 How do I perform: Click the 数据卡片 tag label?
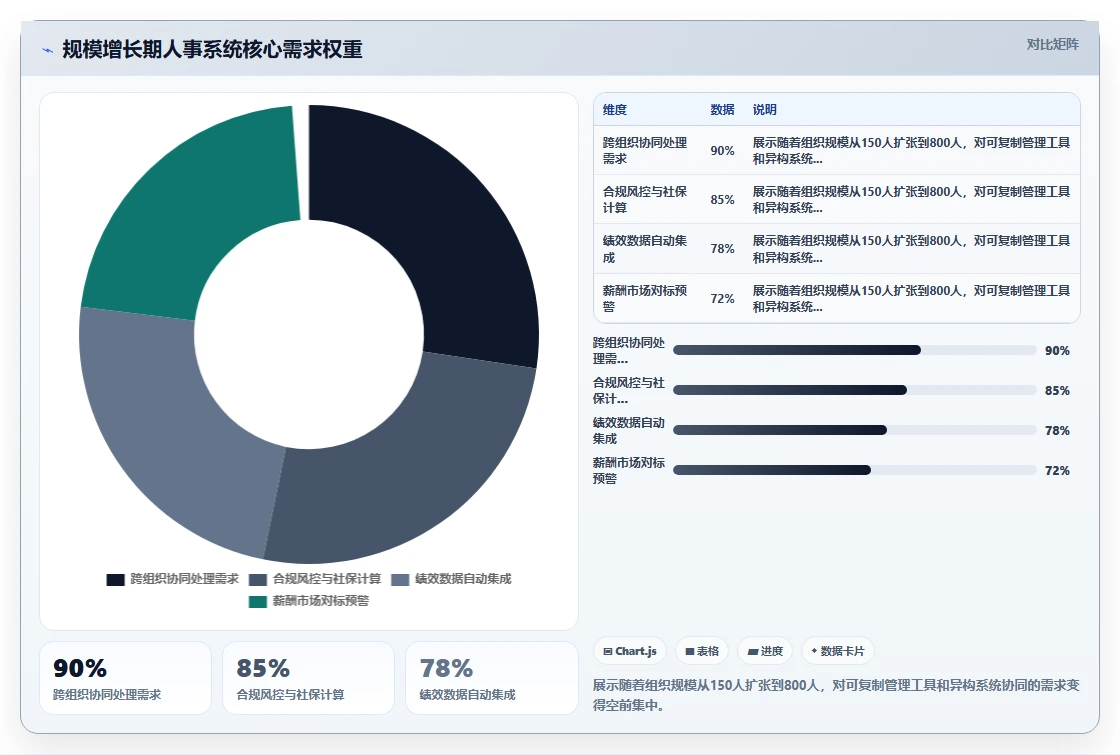[x=842, y=651]
